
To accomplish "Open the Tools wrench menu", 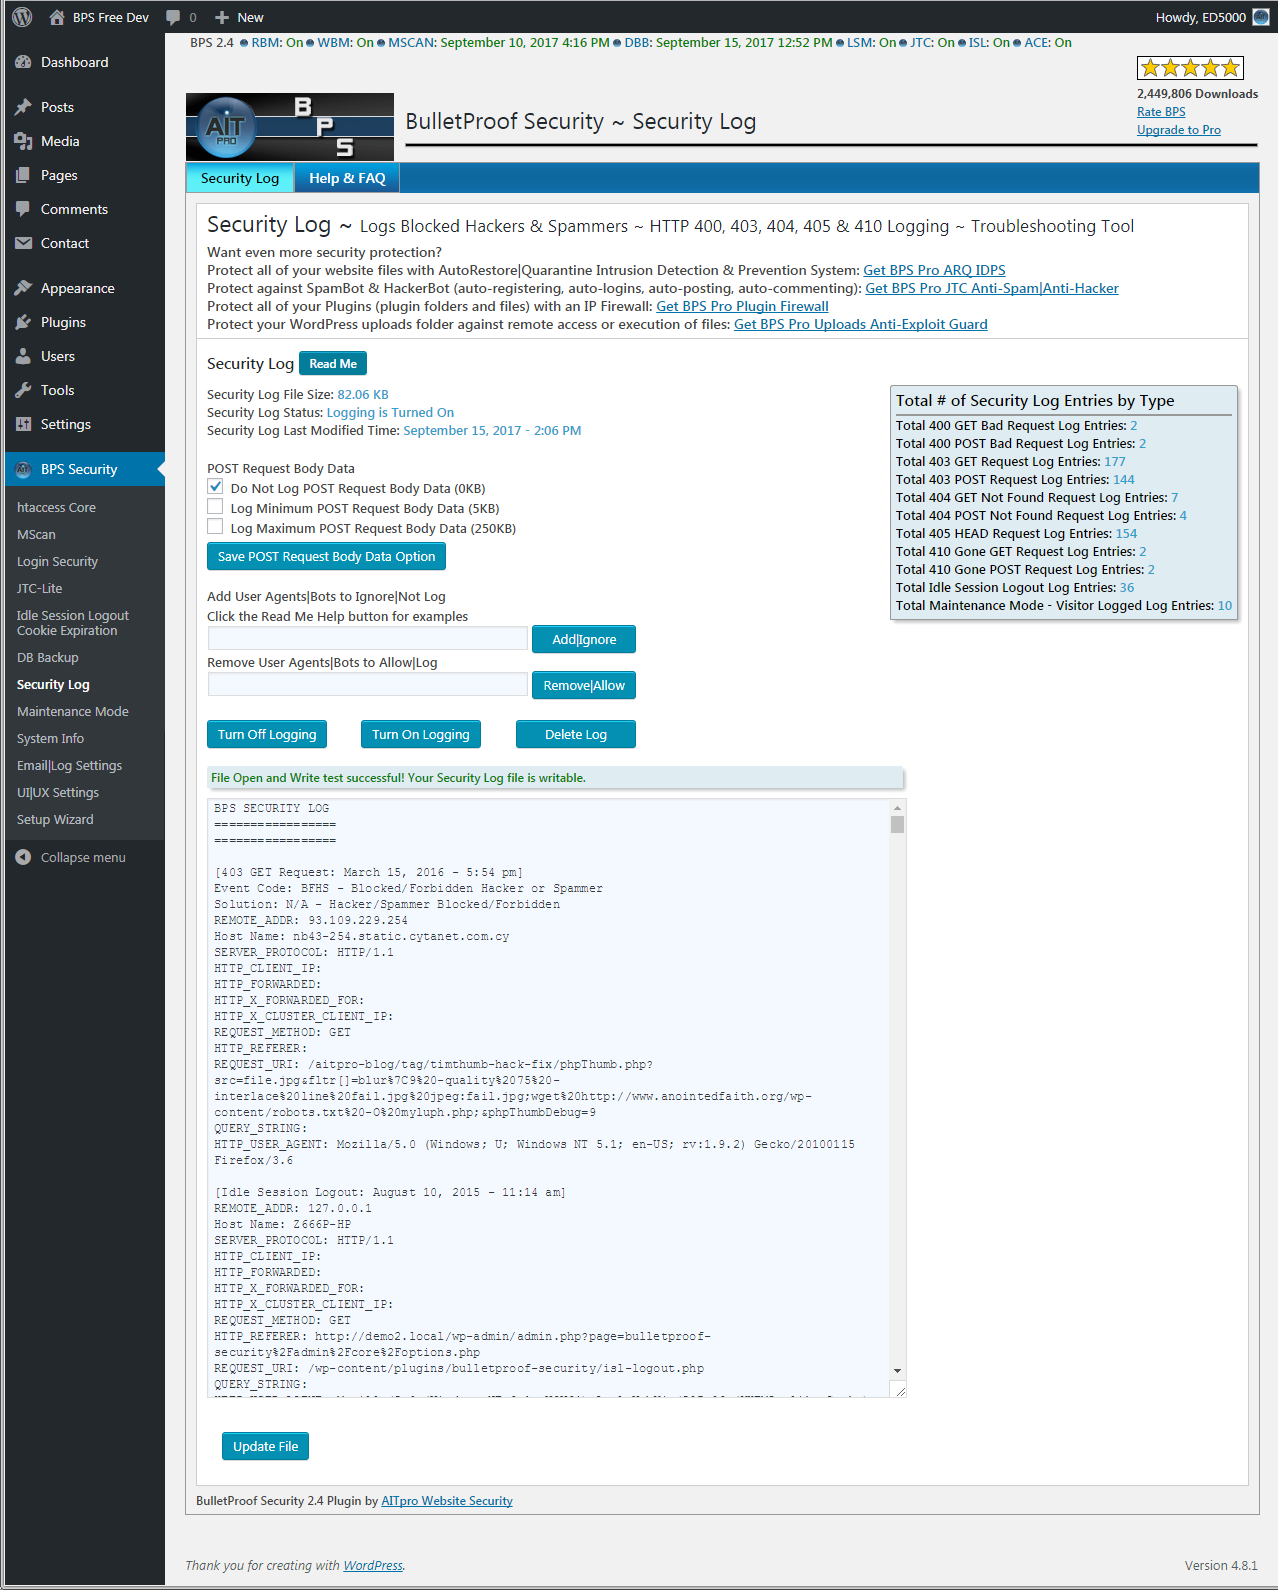I will [x=84, y=390].
